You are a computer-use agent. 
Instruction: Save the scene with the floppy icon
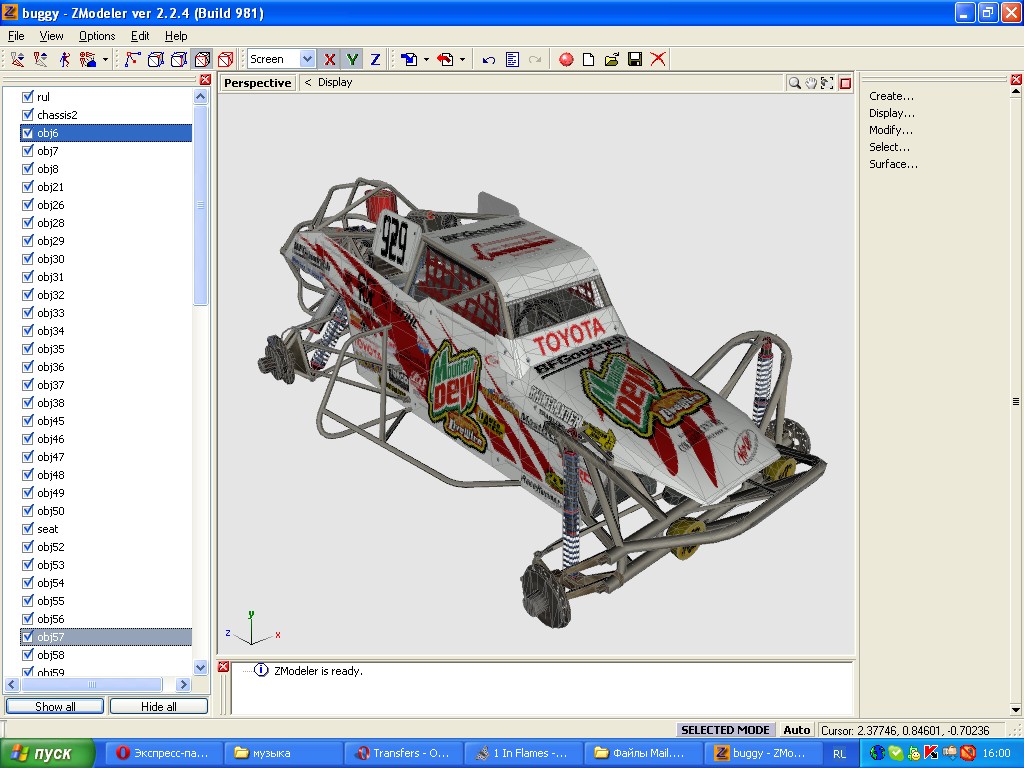(x=635, y=59)
